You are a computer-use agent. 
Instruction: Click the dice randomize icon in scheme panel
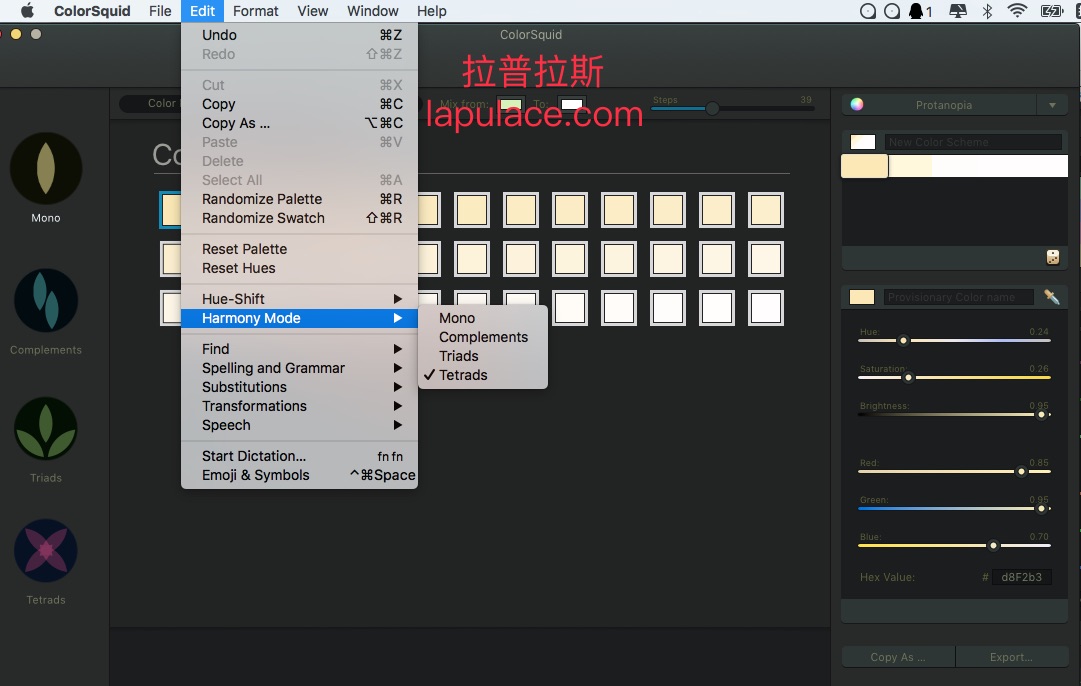click(x=1052, y=257)
